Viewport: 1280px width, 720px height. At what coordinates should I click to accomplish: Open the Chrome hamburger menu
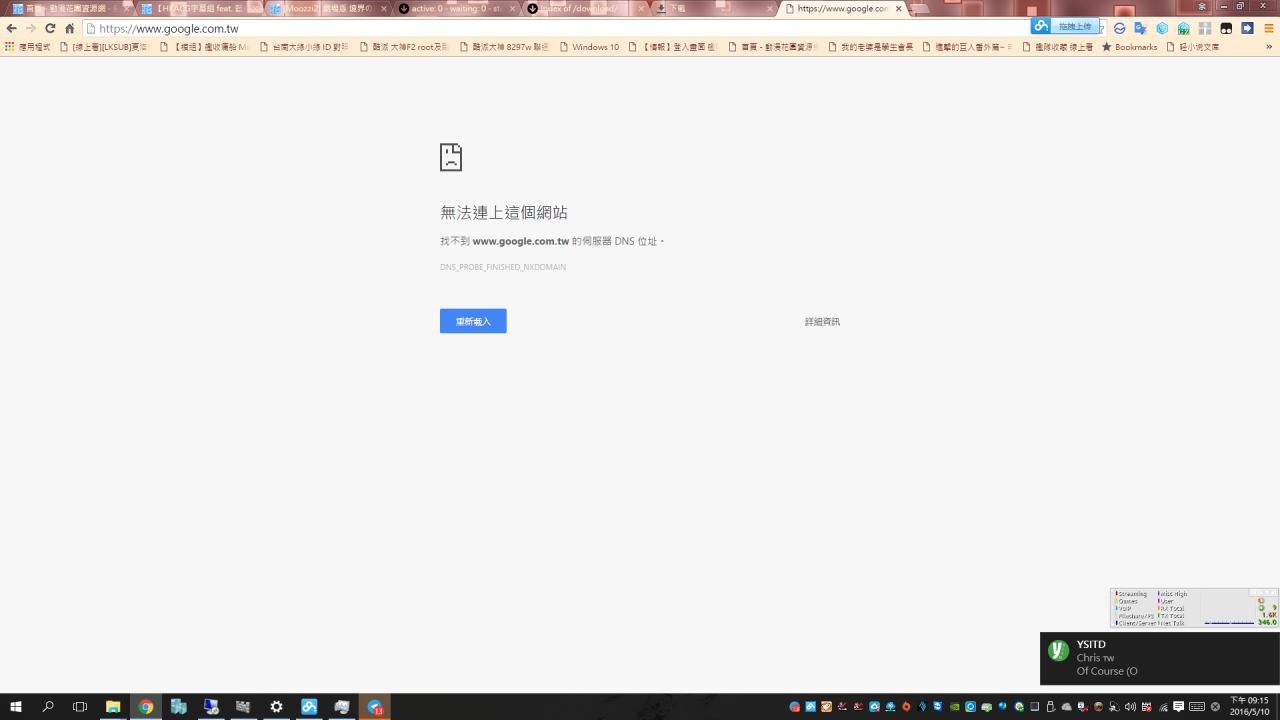click(x=1269, y=29)
